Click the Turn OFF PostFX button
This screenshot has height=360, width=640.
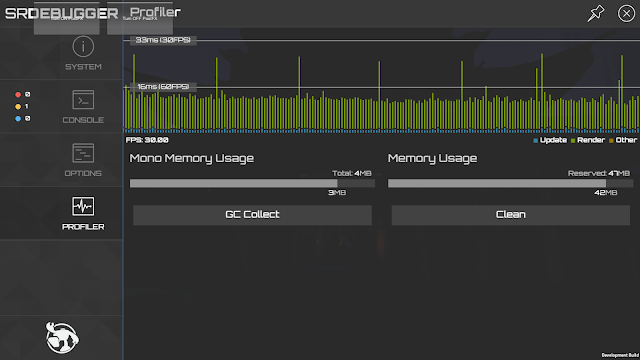point(140,18)
